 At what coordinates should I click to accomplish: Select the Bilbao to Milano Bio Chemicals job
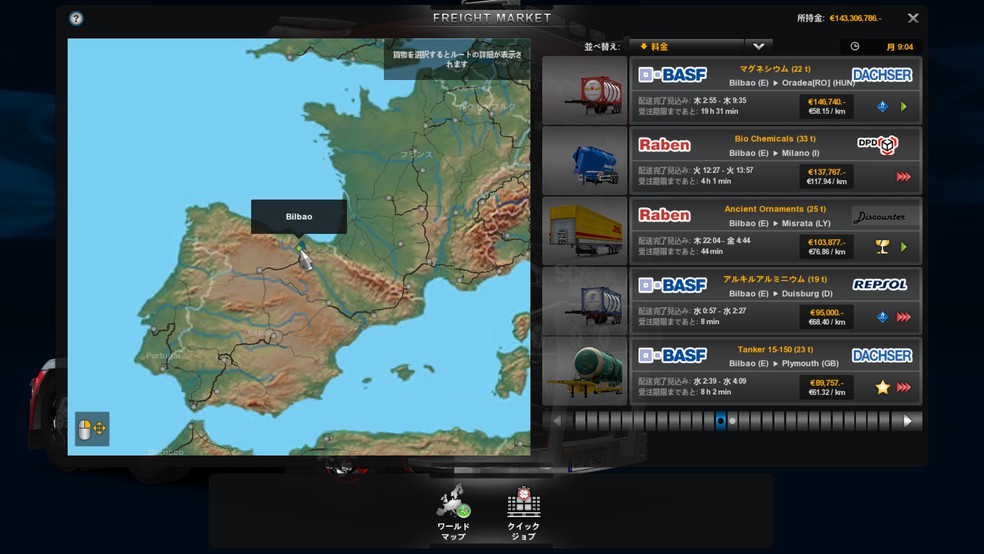[774, 160]
